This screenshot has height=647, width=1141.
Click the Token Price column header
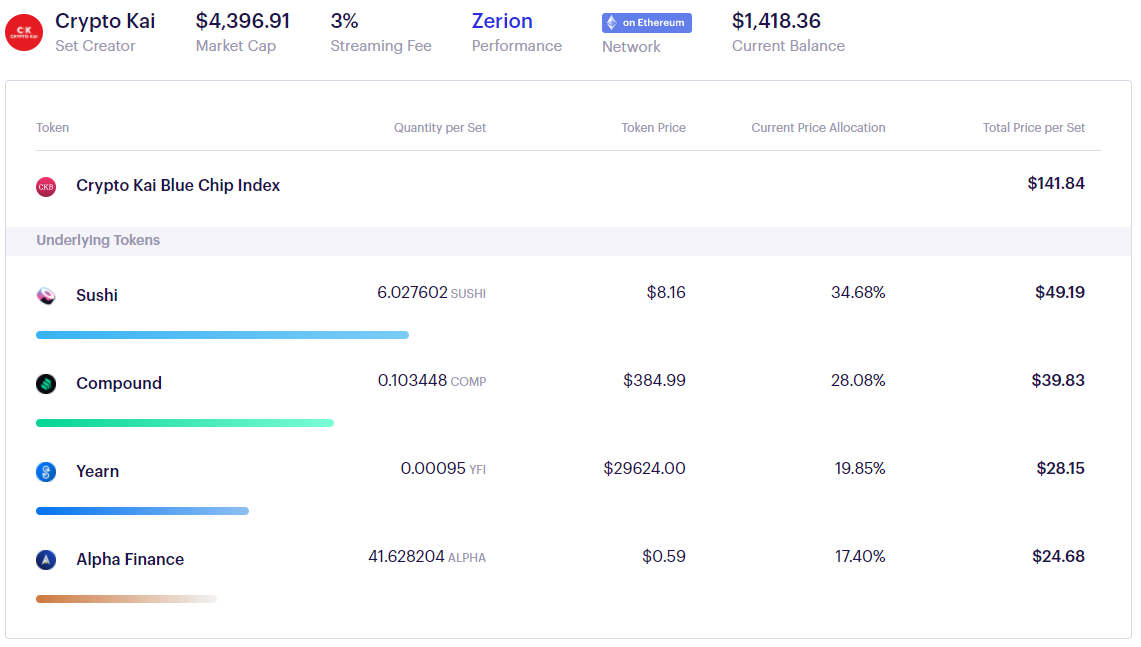[653, 127]
